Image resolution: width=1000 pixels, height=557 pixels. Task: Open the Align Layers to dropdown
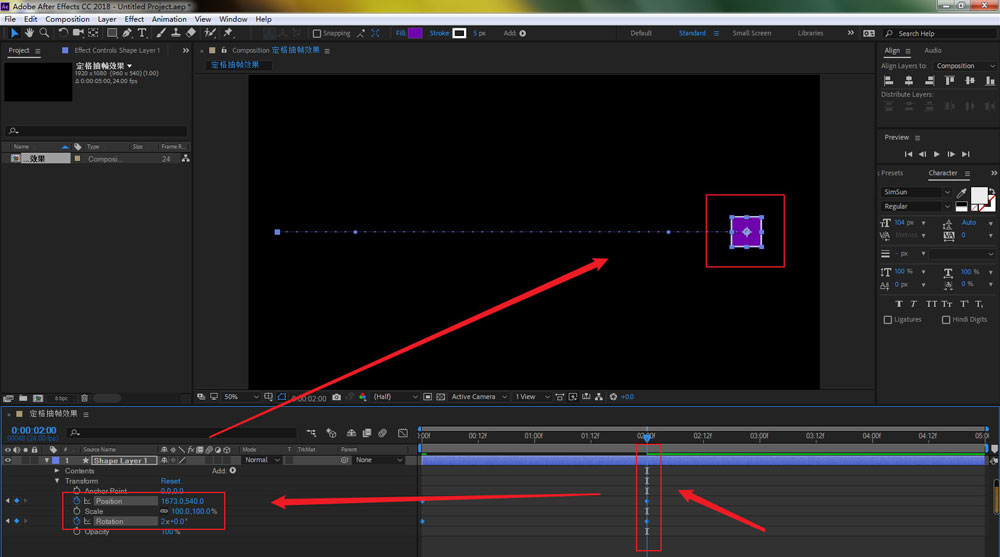pos(964,66)
